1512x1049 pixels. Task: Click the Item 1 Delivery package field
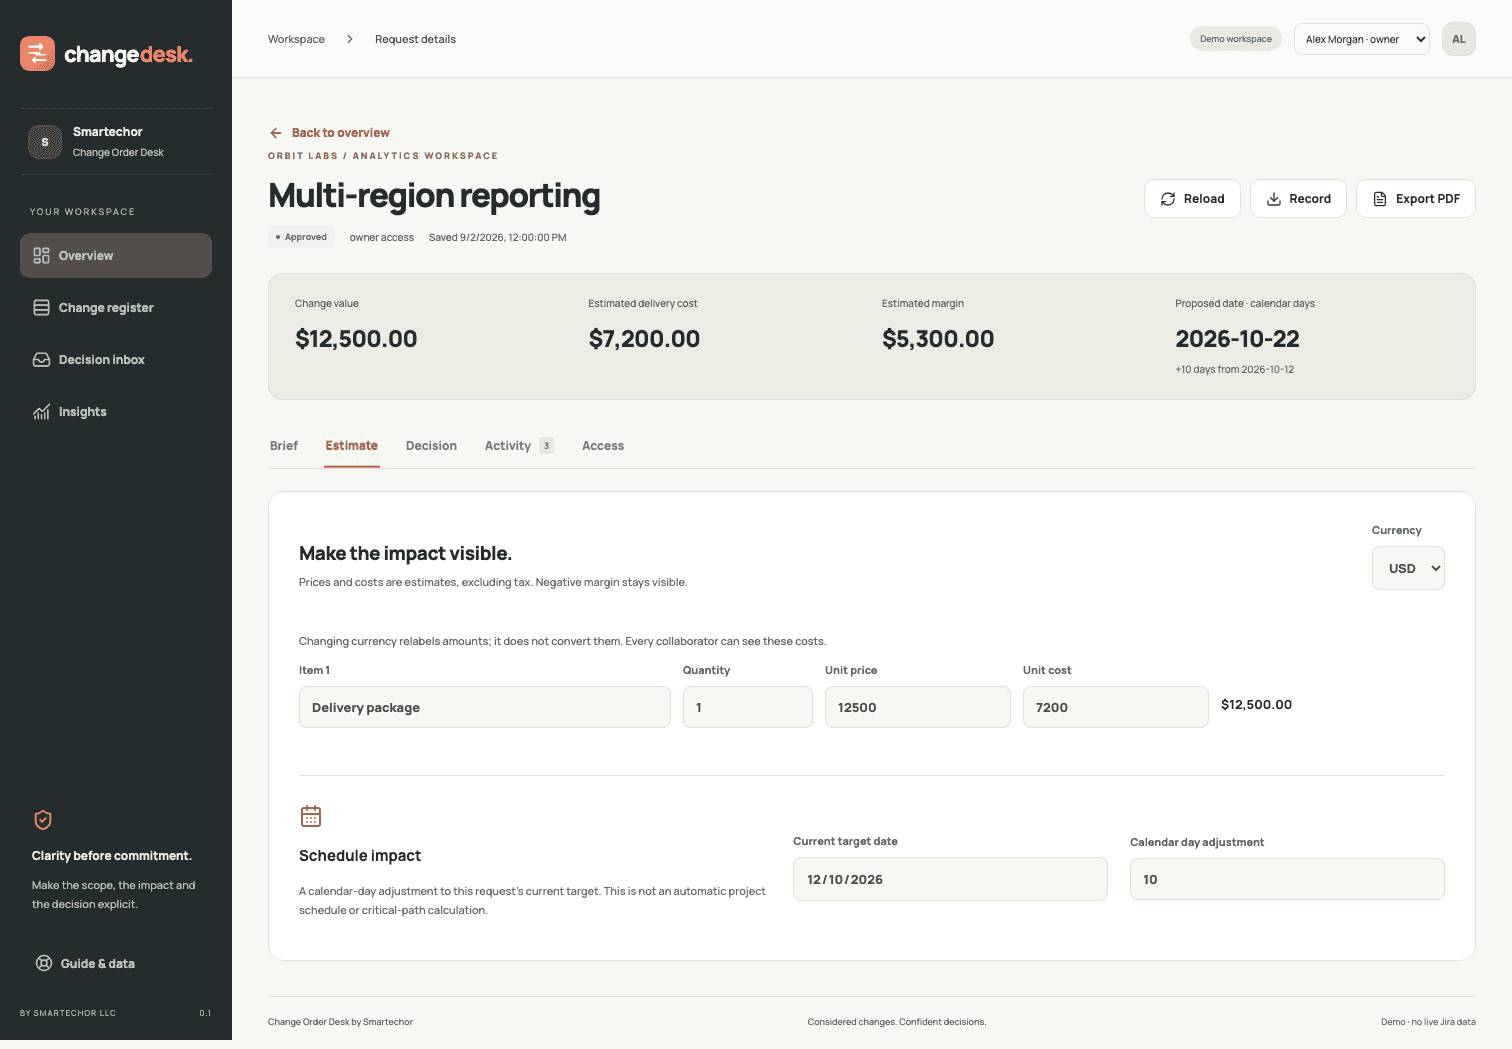coord(485,707)
